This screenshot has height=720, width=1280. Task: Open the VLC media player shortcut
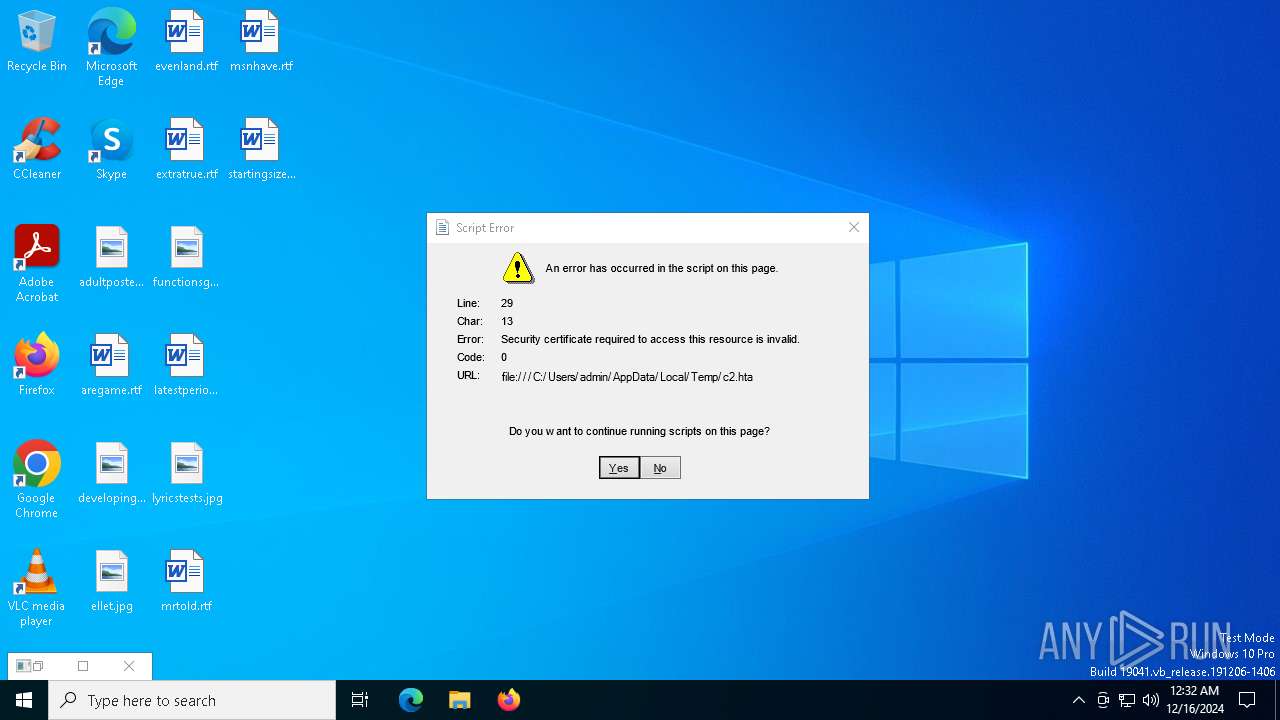click(37, 588)
